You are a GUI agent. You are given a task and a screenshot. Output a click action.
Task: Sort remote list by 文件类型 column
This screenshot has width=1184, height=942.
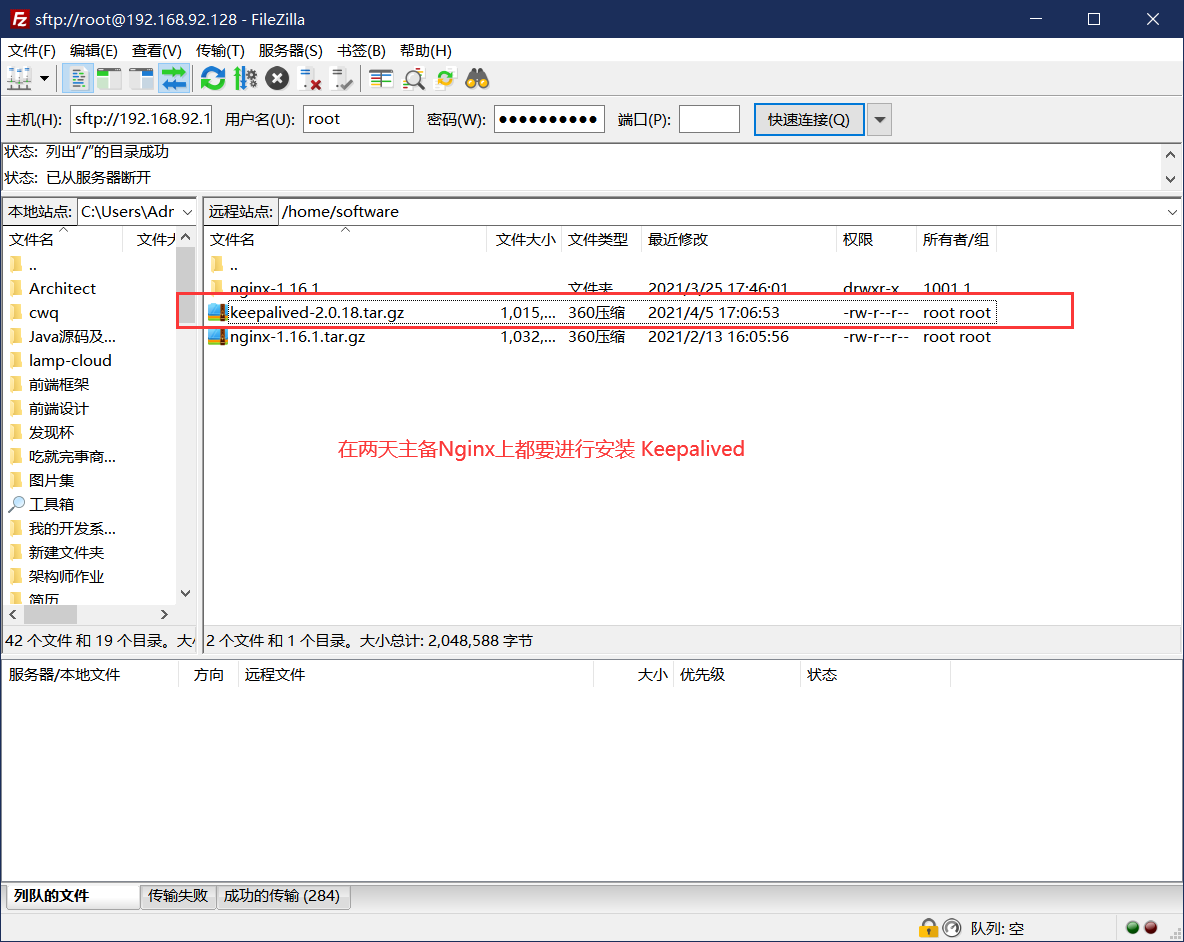point(601,239)
